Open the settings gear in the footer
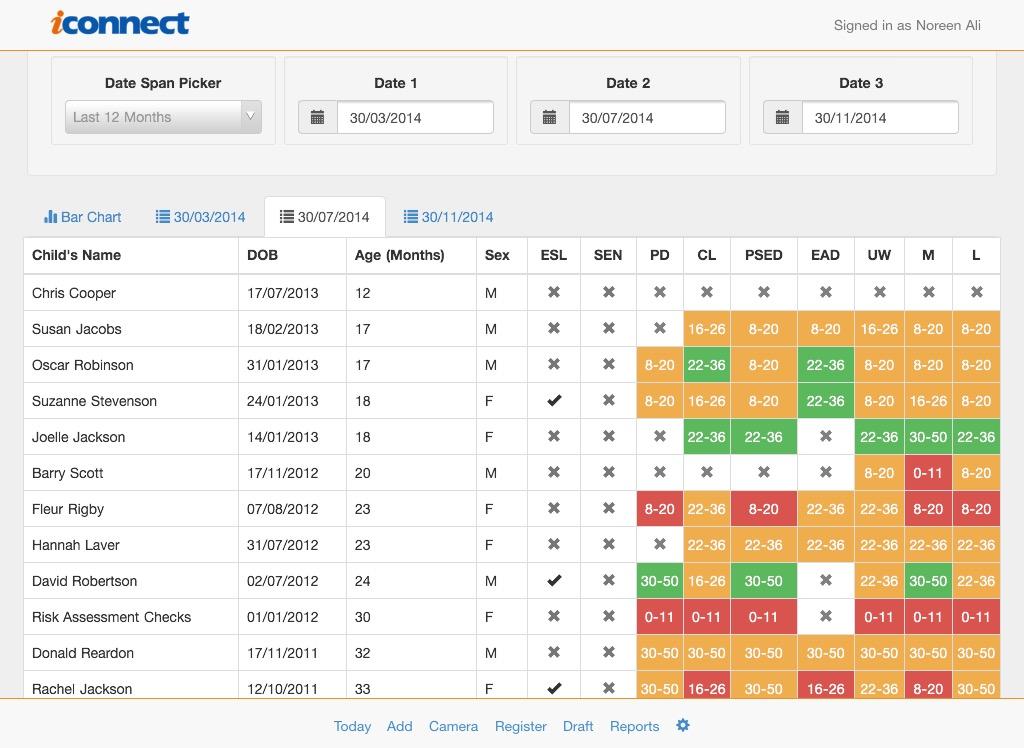The height and width of the screenshot is (748, 1024). (682, 725)
